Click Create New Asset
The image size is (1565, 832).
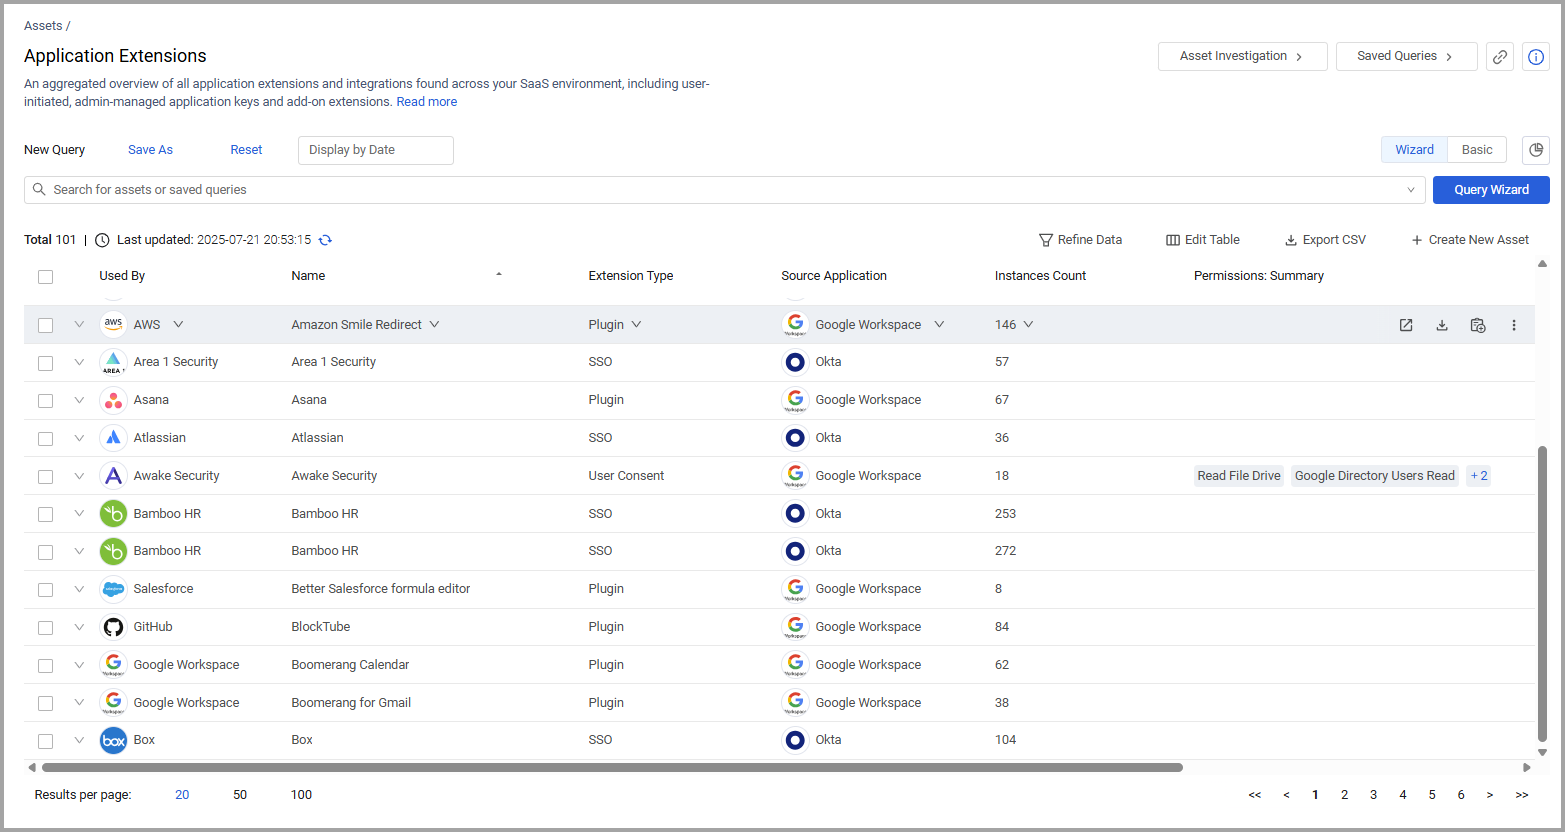coord(1470,240)
